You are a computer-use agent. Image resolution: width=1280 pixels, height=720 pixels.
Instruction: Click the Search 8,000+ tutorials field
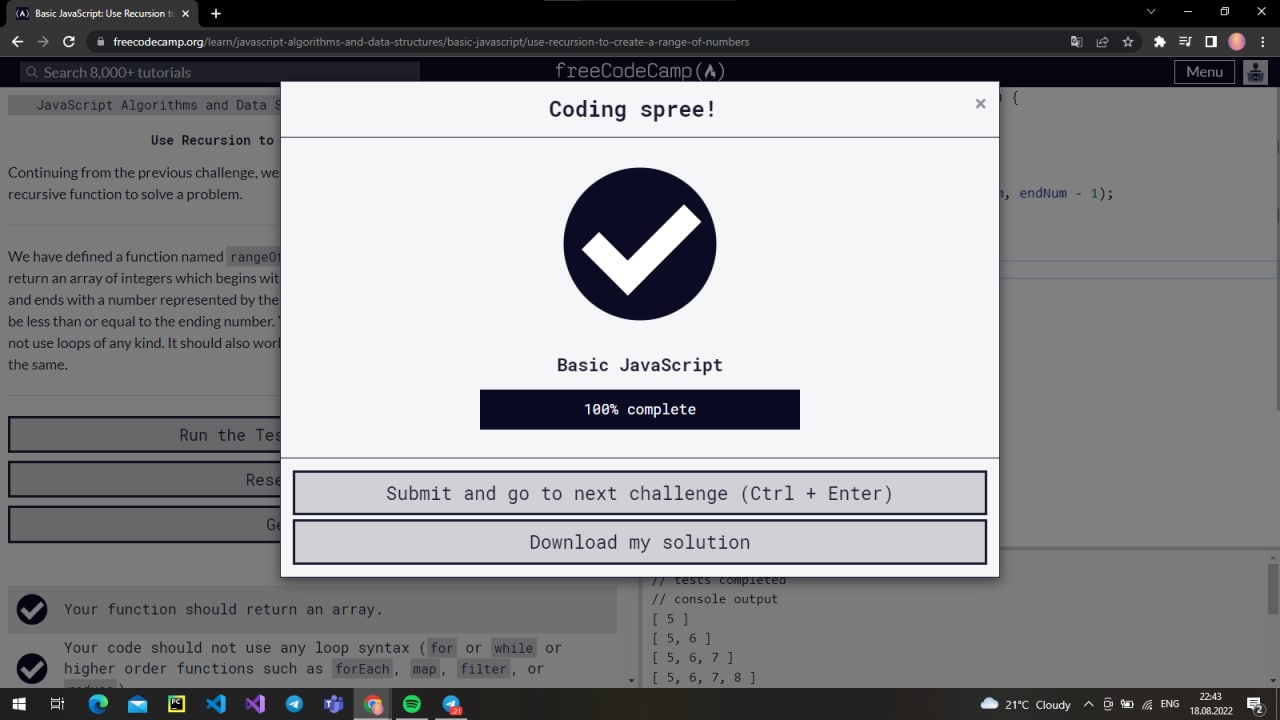pyautogui.click(x=220, y=72)
